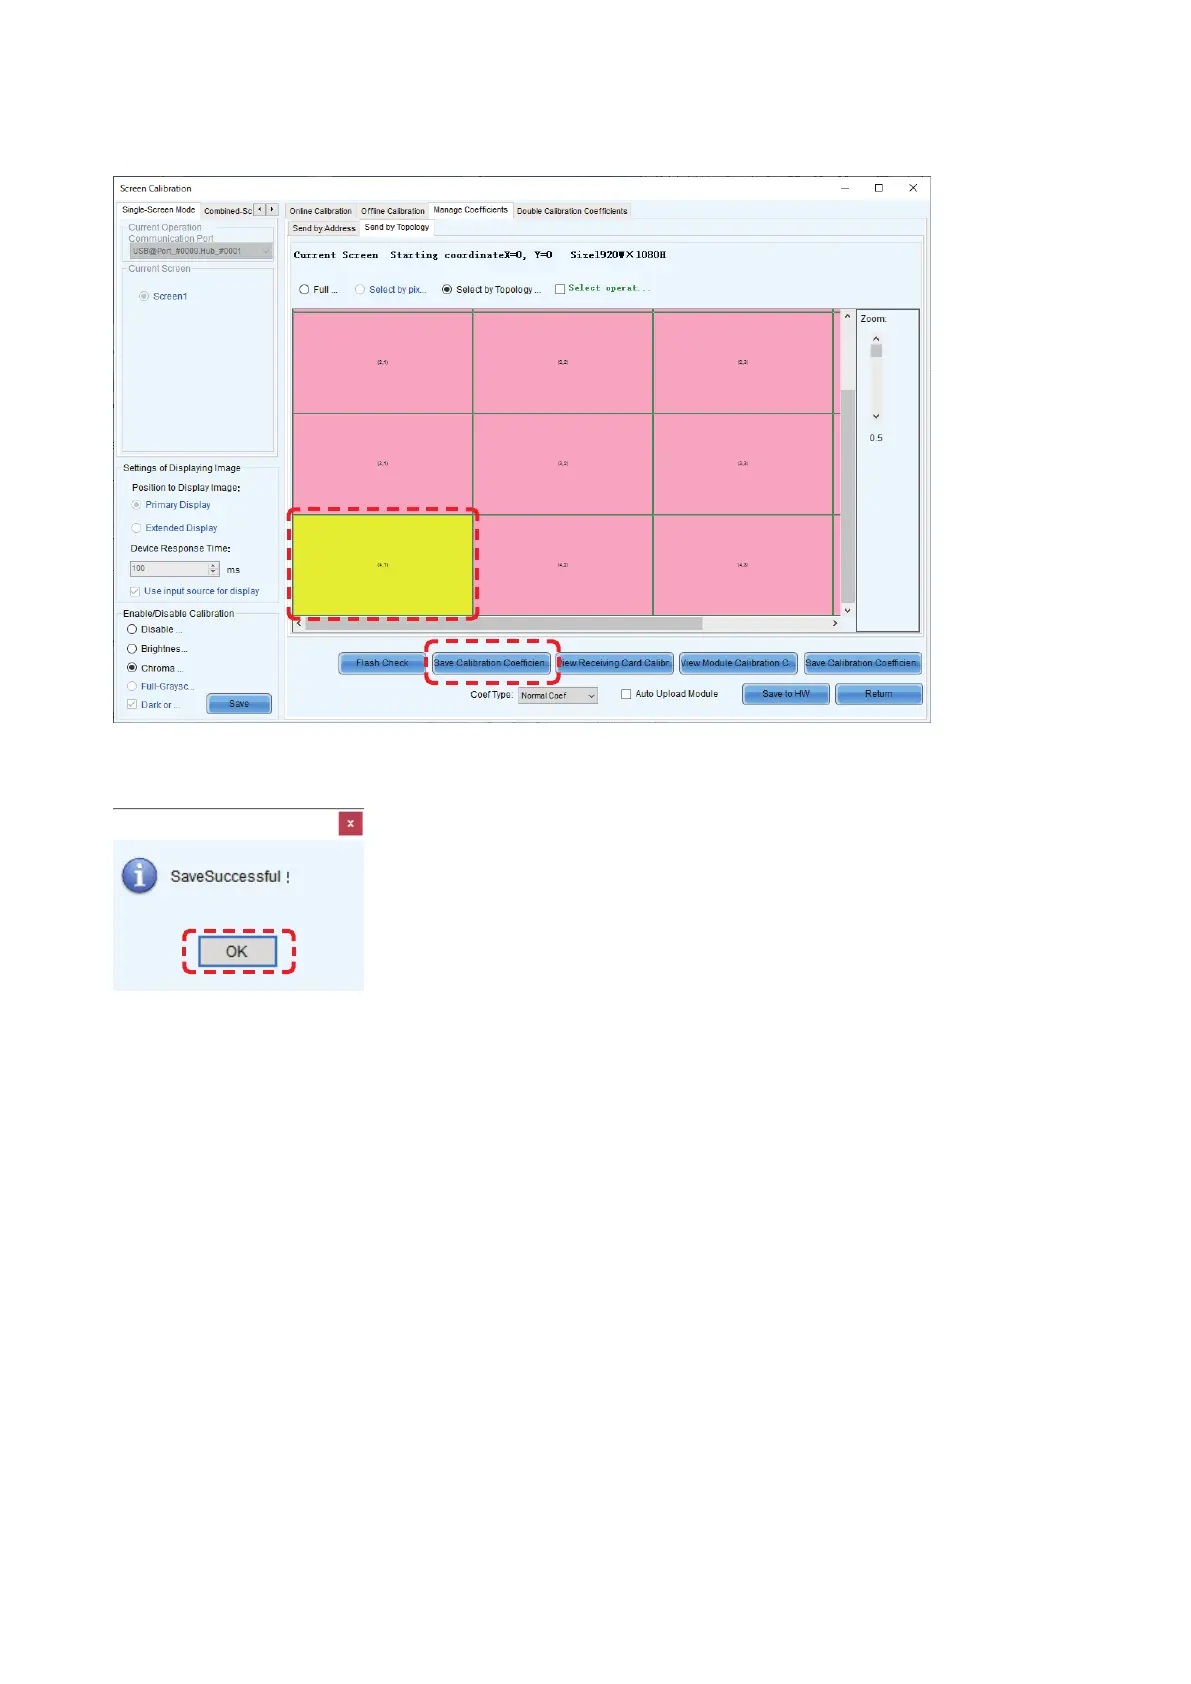Click the Zoom slider down arrow
This screenshot has height=1684, width=1191.
click(876, 416)
